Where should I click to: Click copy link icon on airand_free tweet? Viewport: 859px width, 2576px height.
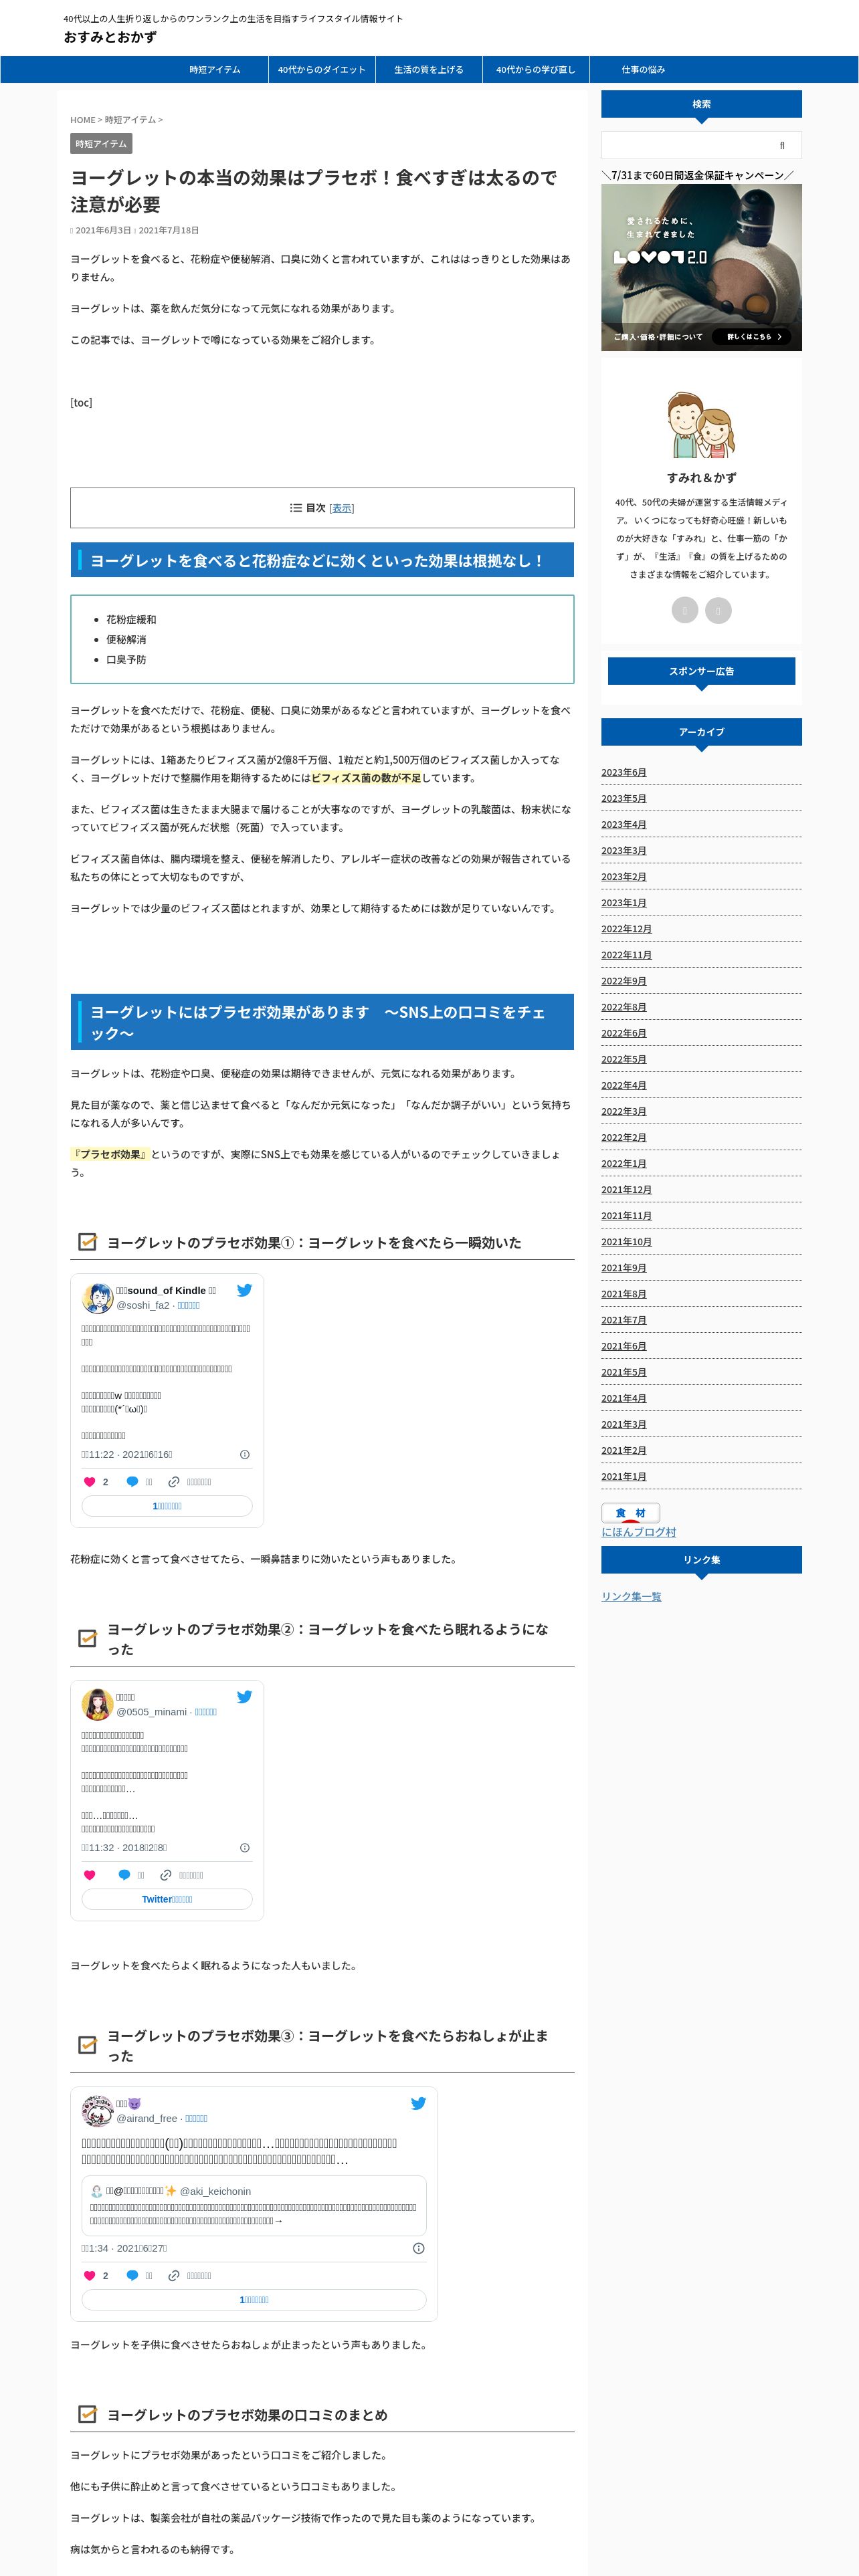tap(173, 2275)
